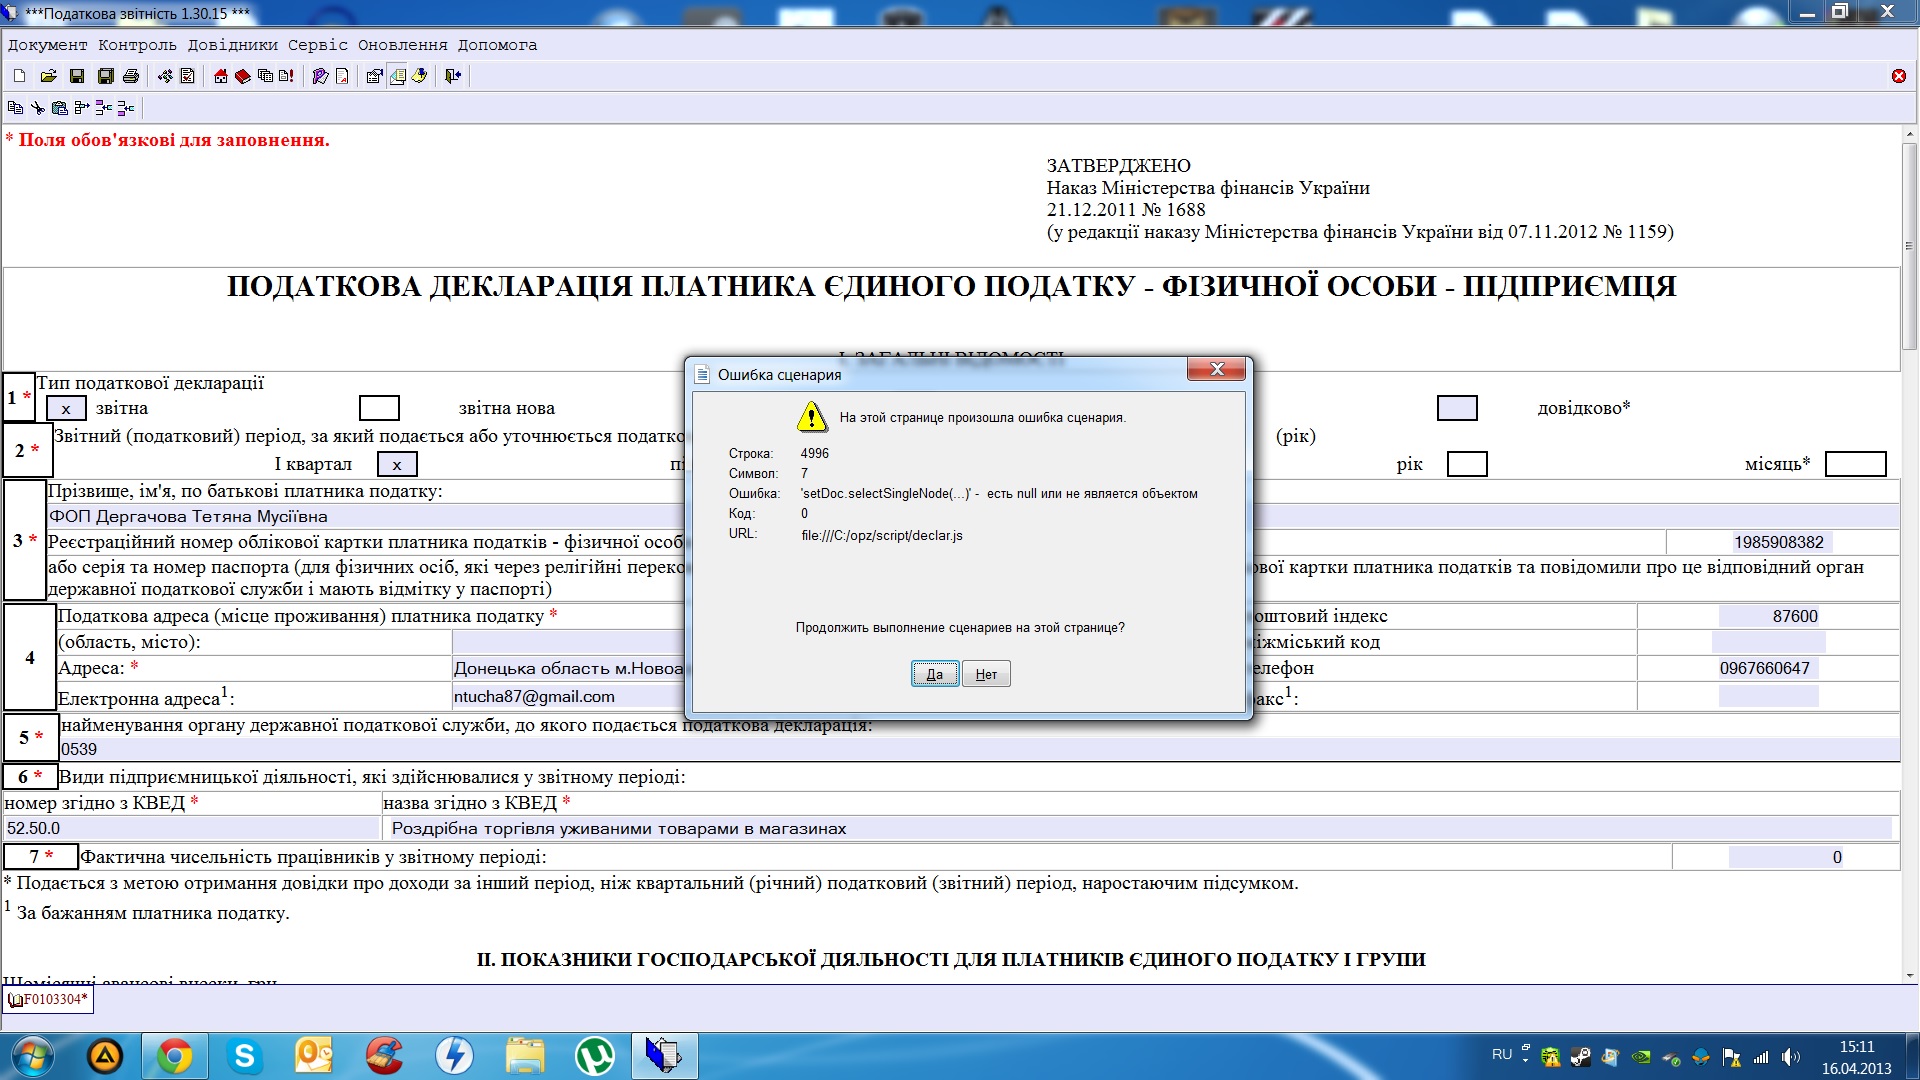Open Chrome from the taskbar
Viewport: 1920px width, 1080px height.
pos(174,1056)
